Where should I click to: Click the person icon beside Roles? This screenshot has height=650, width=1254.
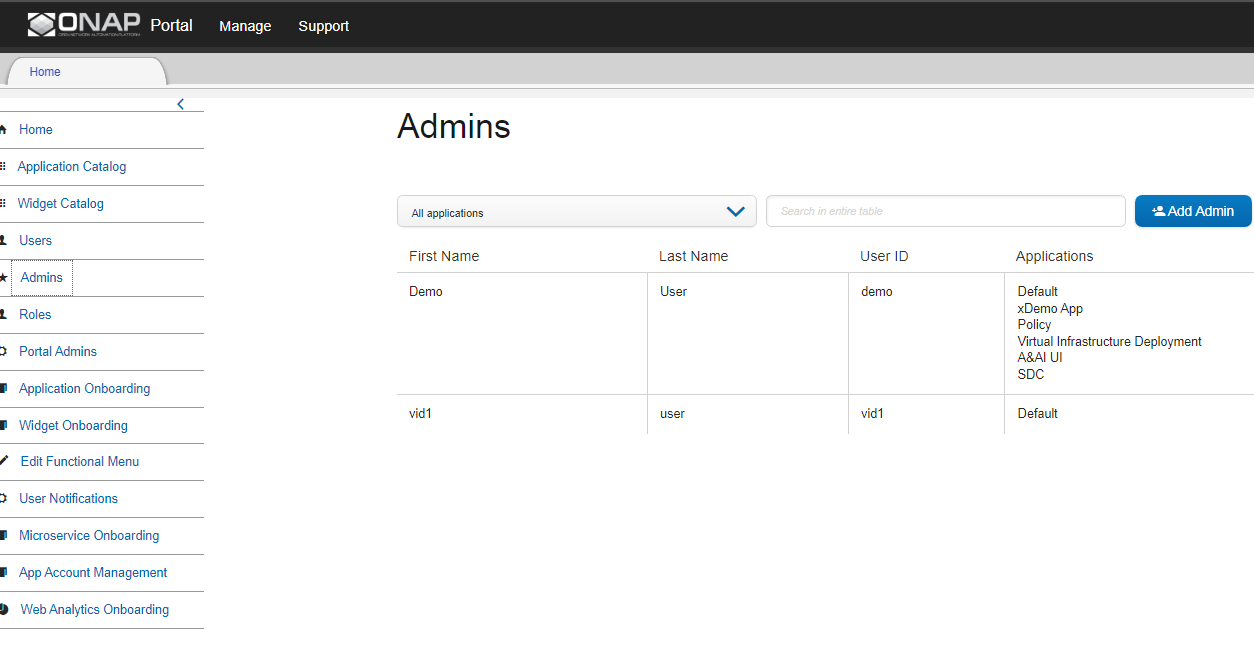[3, 314]
